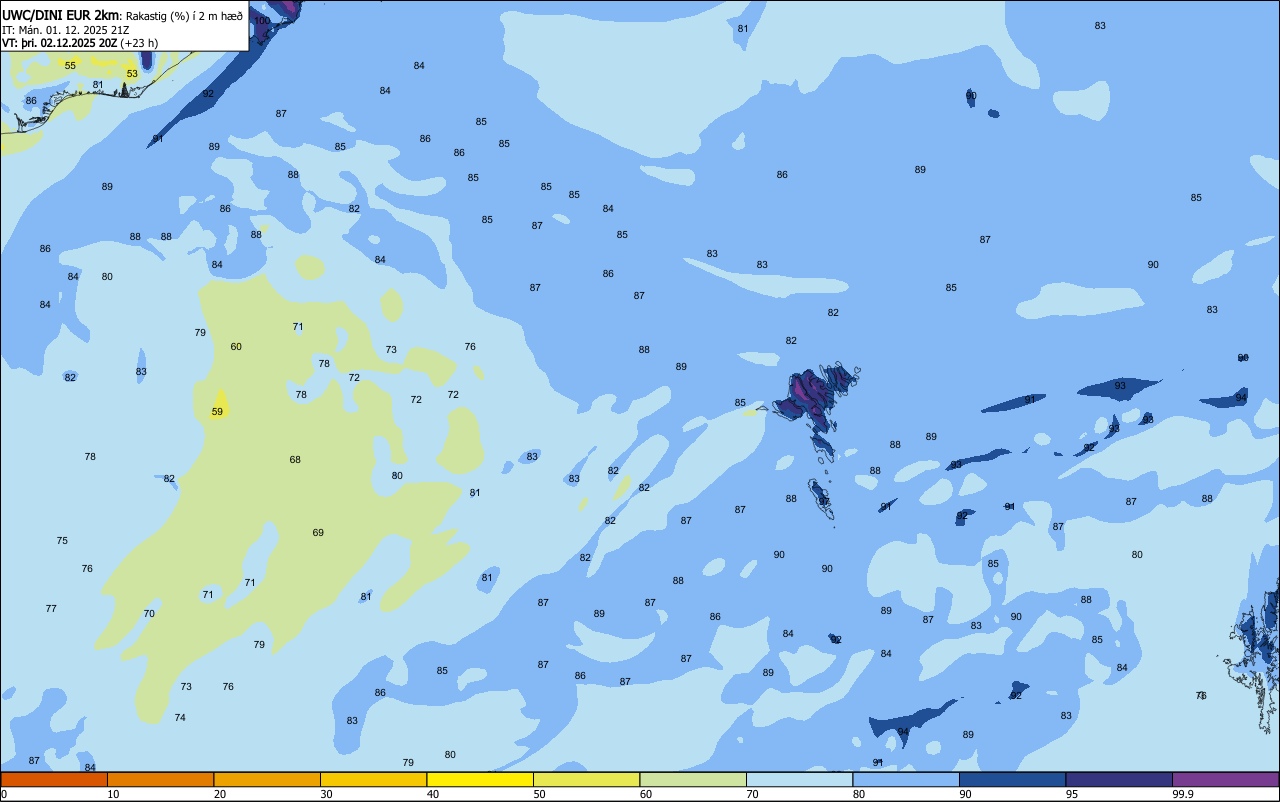Click the dark orange 0–10 legend swatch
1280x802 pixels.
[54, 779]
